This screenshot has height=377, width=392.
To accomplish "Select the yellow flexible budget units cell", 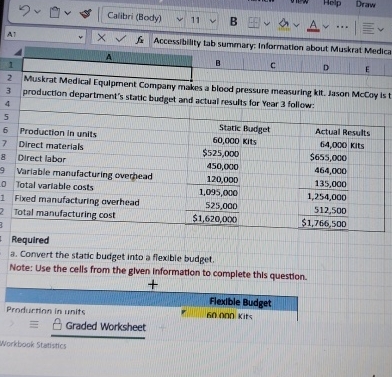I will 209,315.
